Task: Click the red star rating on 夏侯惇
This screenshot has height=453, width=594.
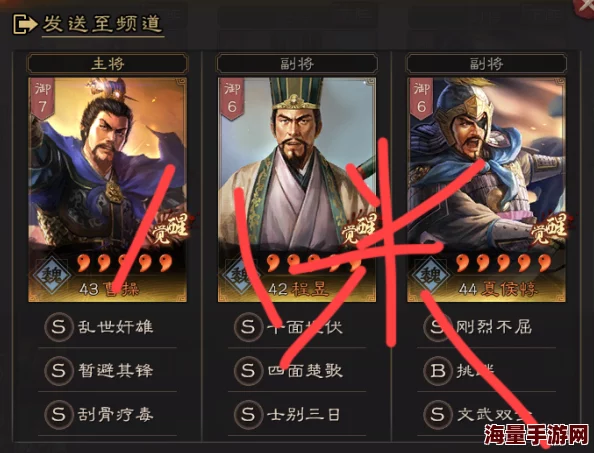Action: (503, 263)
